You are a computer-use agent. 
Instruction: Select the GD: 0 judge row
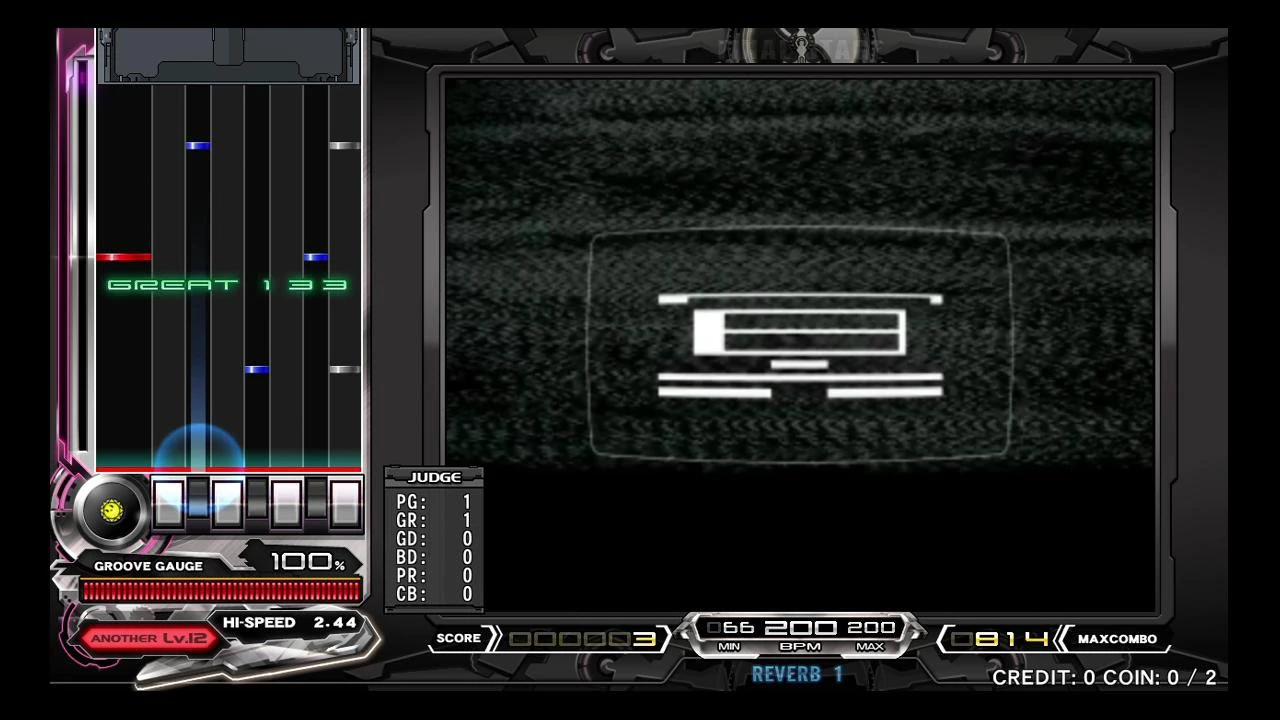(x=434, y=539)
